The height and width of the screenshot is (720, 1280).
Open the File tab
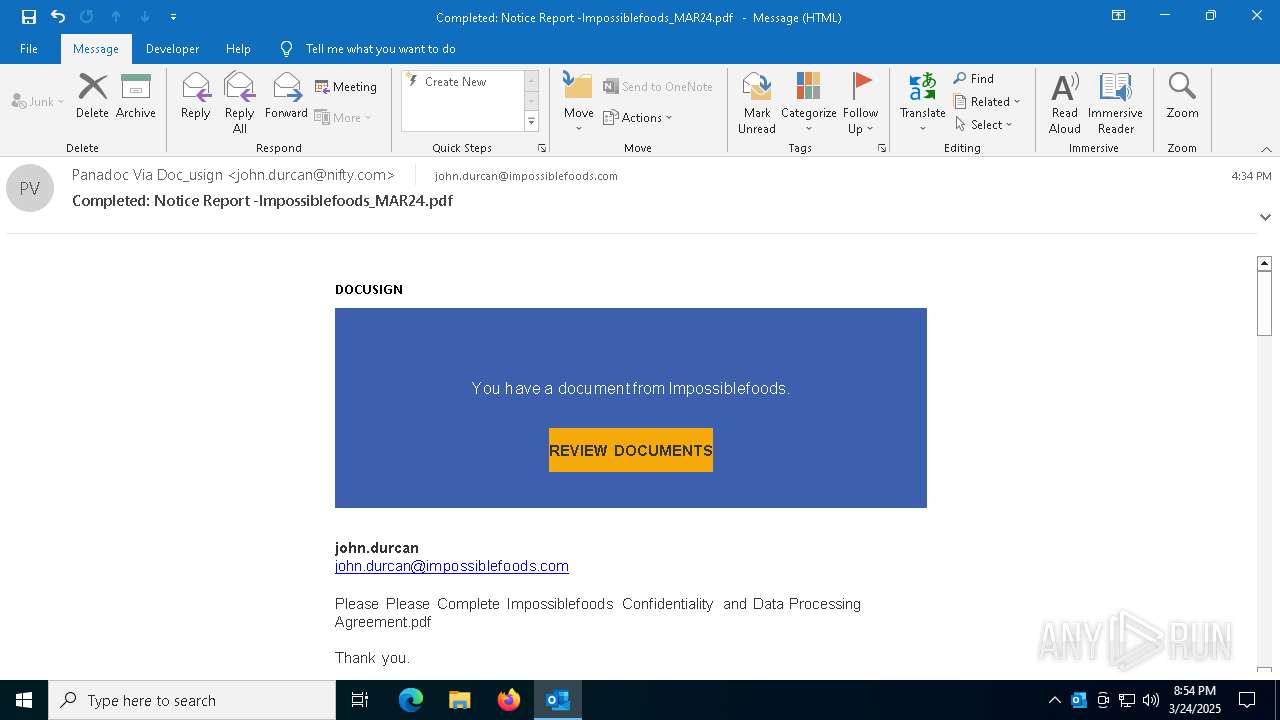pyautogui.click(x=29, y=49)
